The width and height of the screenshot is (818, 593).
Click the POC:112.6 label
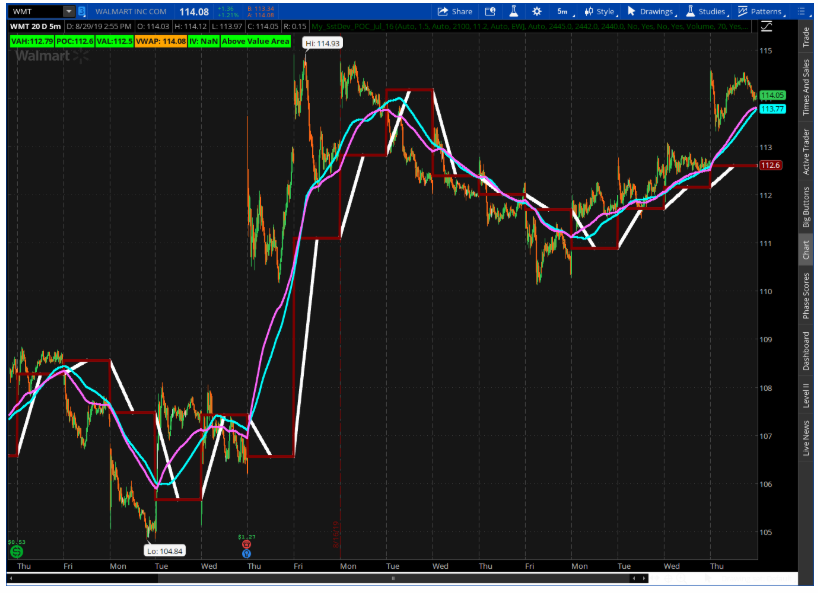[x=75, y=41]
